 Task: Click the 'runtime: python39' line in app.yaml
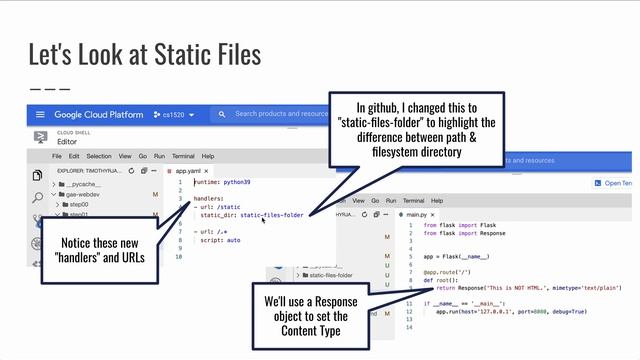pos(222,182)
